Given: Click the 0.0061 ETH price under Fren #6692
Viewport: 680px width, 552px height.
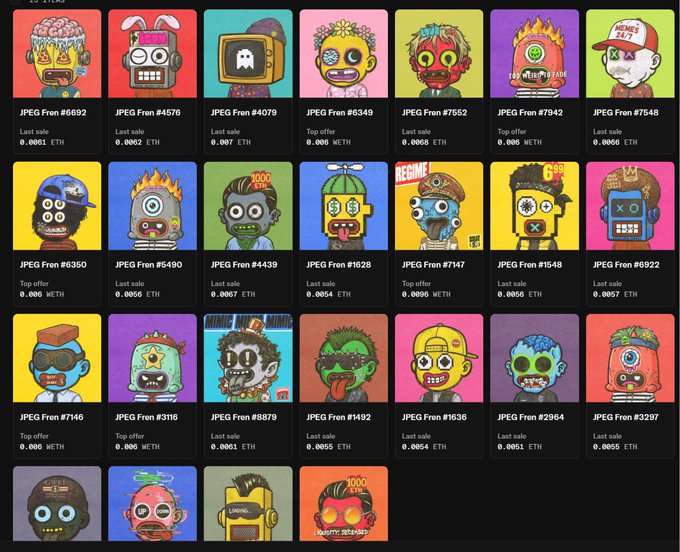Looking at the screenshot, I should pyautogui.click(x=42, y=142).
